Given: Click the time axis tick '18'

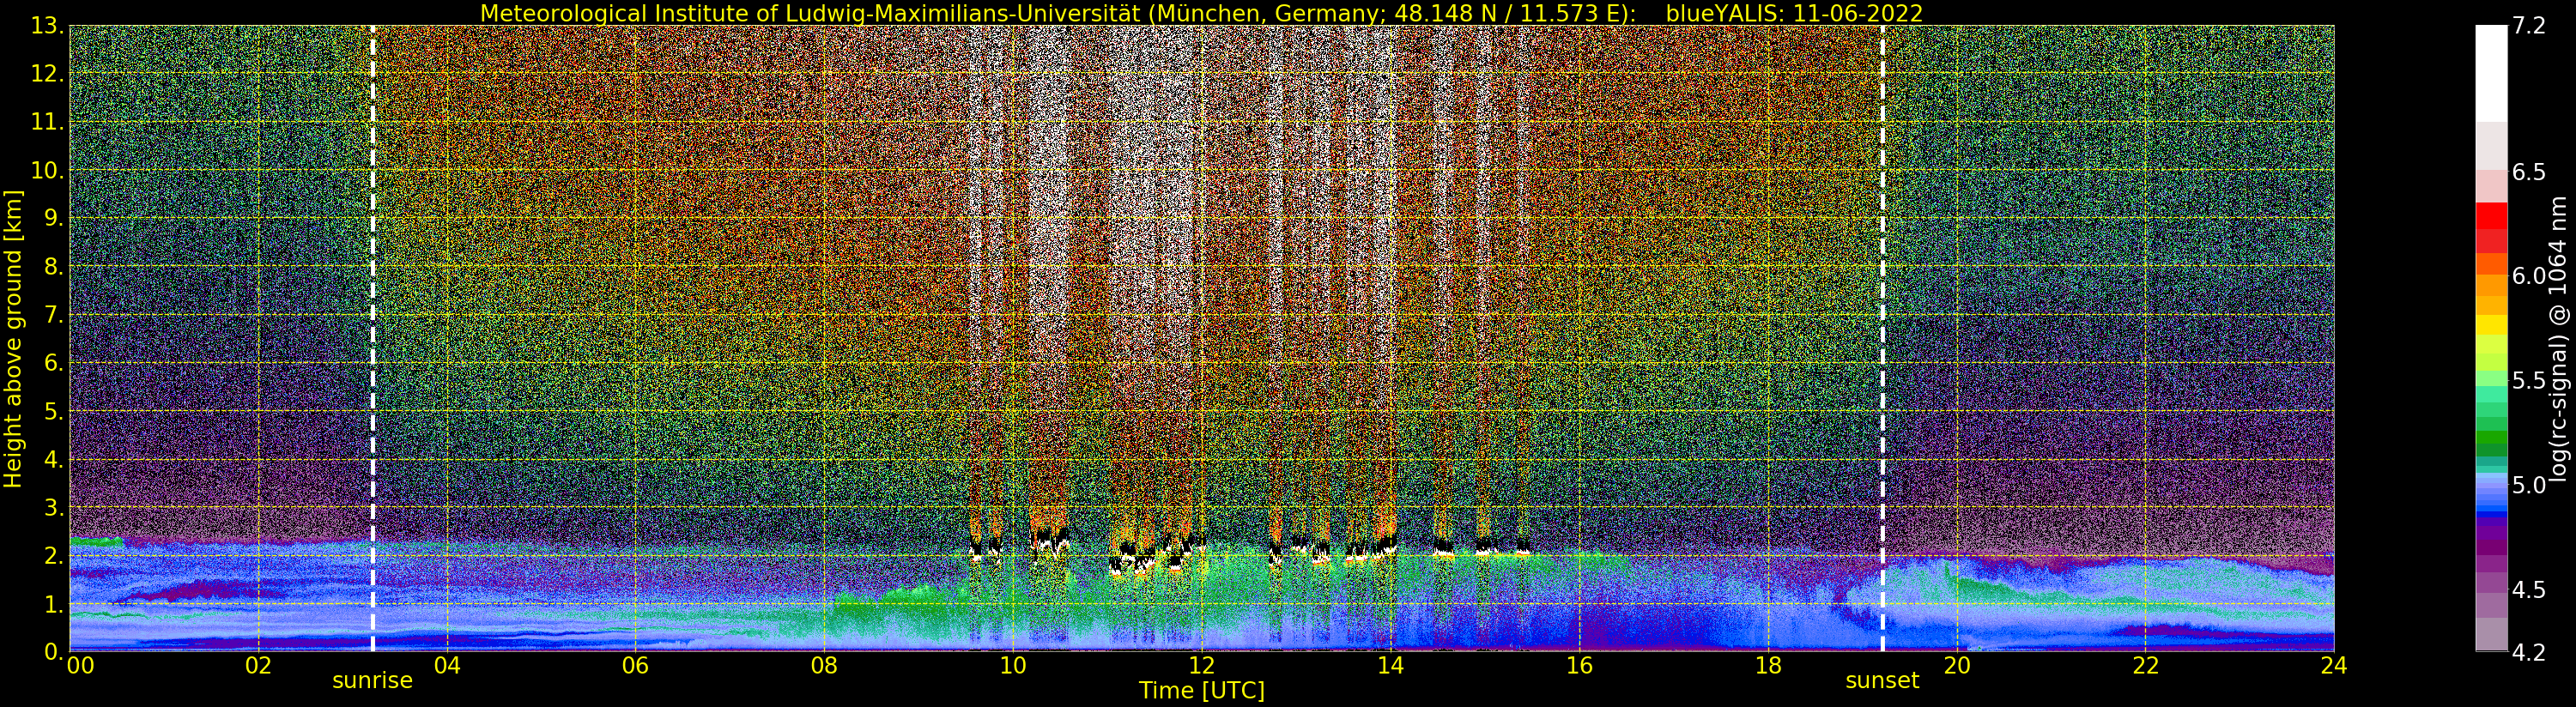Looking at the screenshot, I should click(x=1768, y=666).
